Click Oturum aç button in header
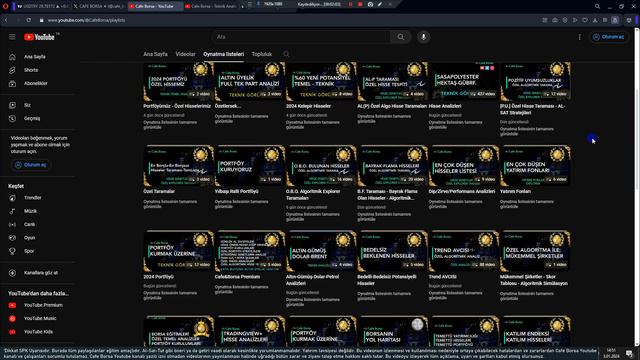 [609, 37]
